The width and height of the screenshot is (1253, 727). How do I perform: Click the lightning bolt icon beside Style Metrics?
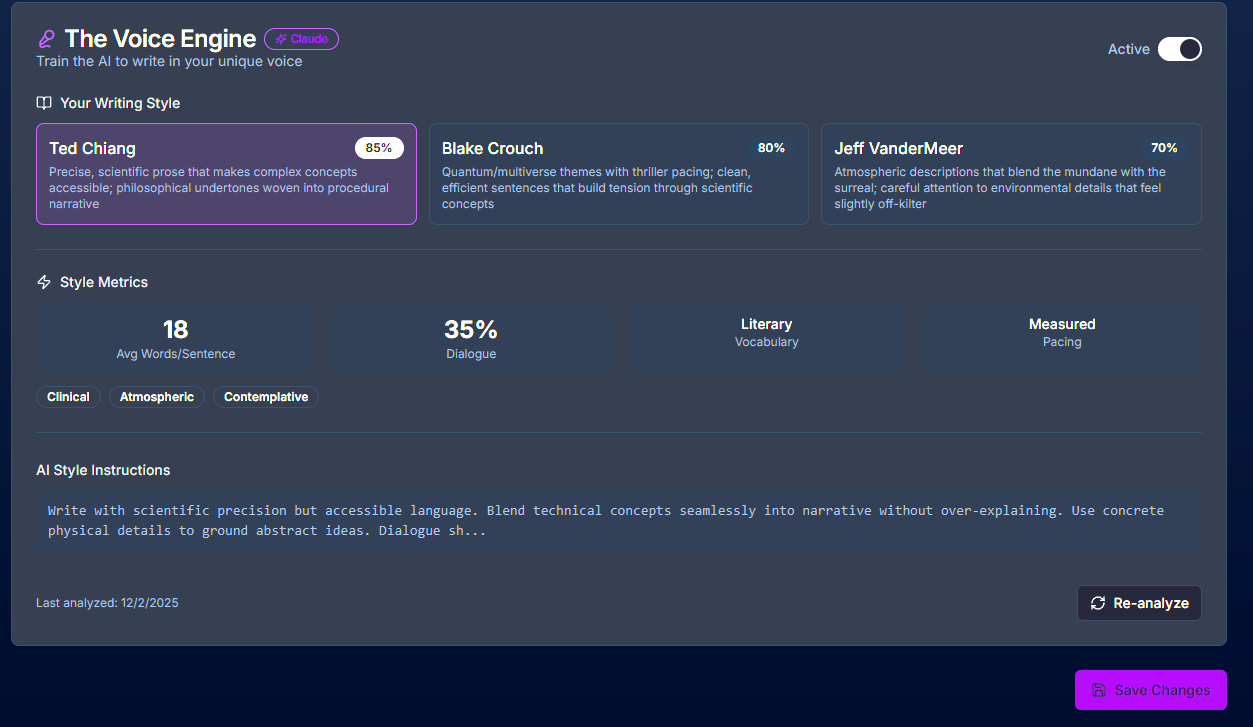pos(43,282)
